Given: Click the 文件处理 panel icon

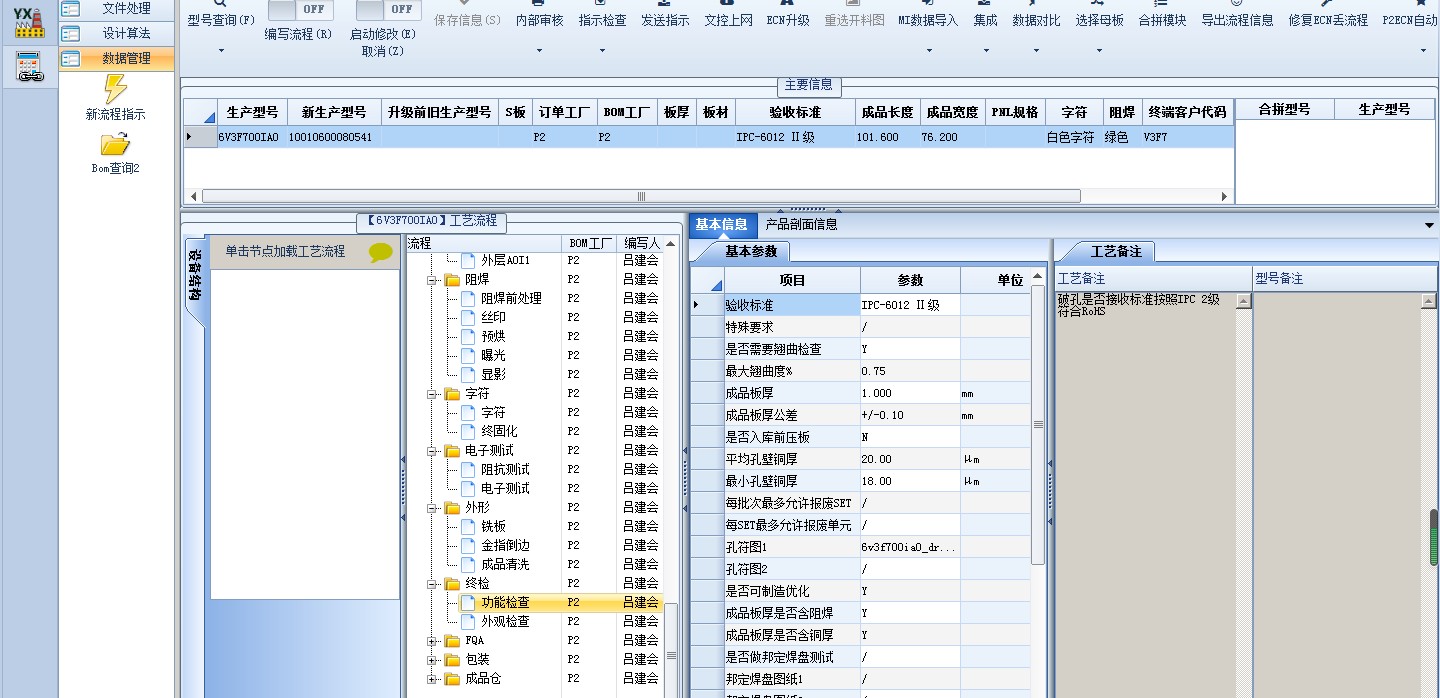Looking at the screenshot, I should 71,8.
